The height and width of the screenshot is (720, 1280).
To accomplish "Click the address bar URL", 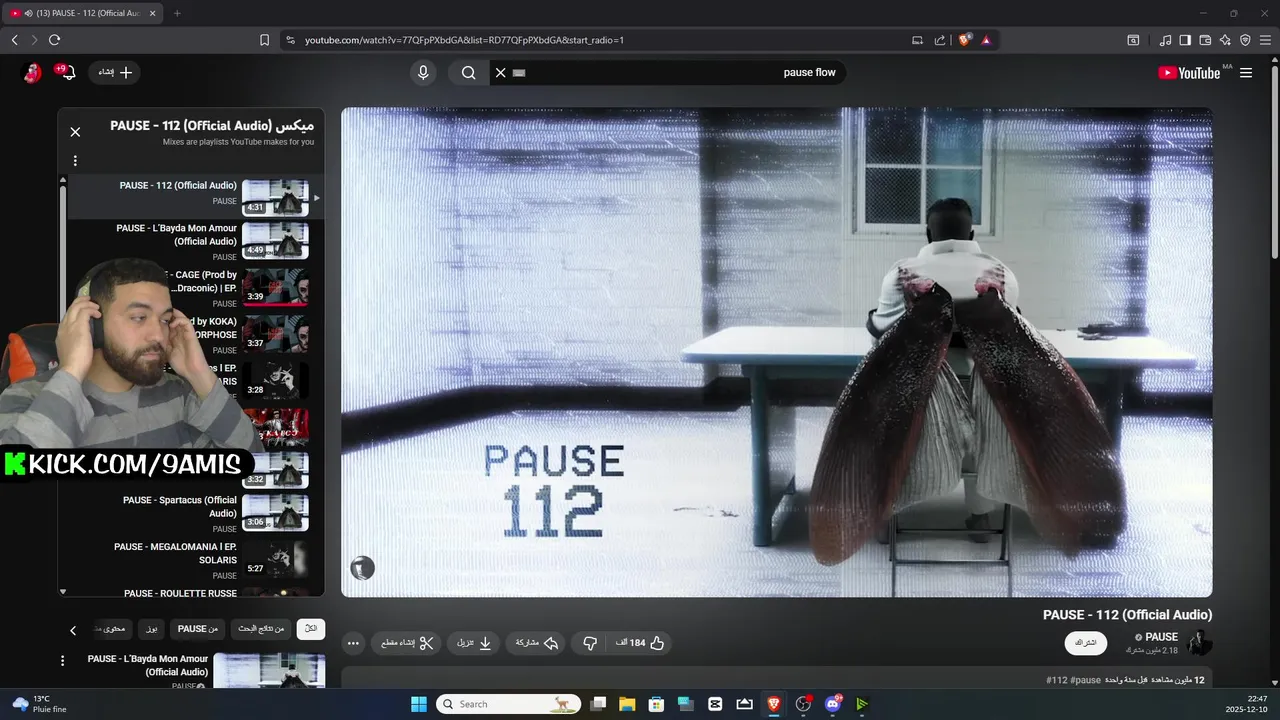I will tap(464, 40).
